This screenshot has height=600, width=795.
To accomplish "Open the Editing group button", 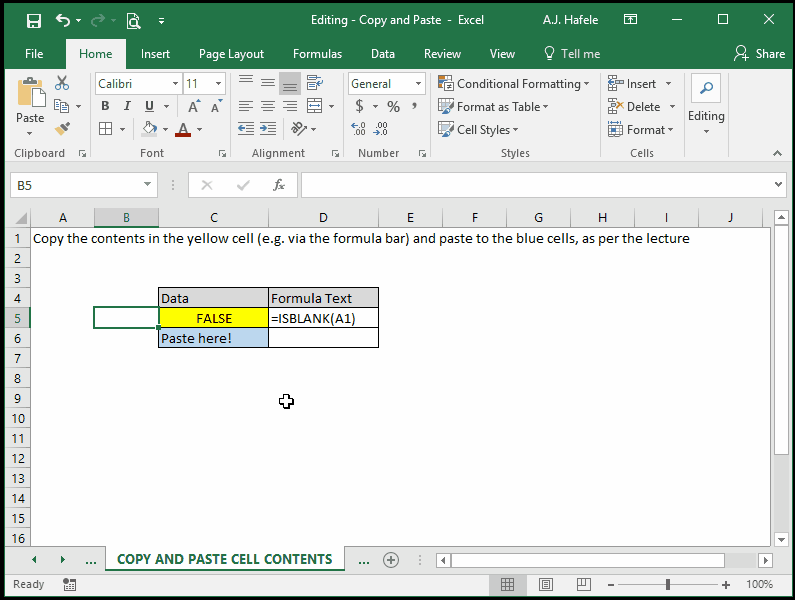I will click(706, 105).
